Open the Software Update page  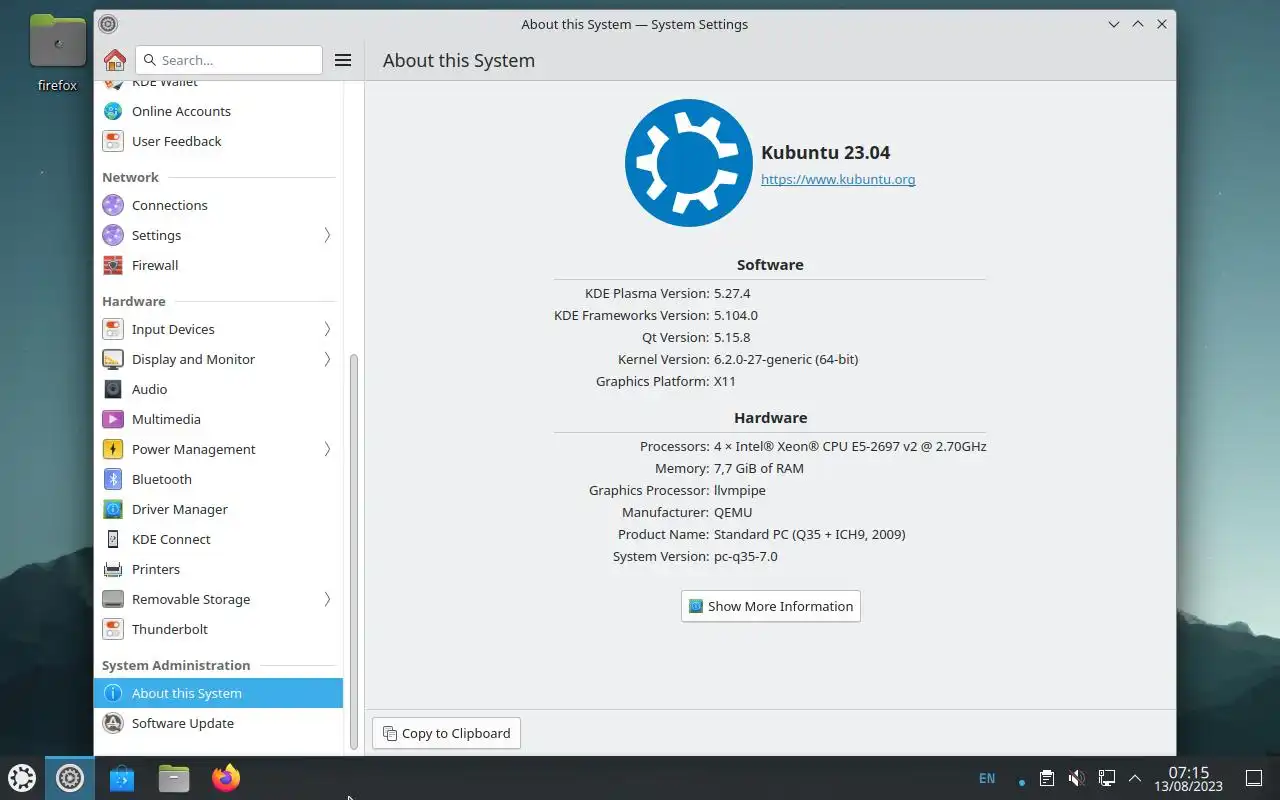(218, 723)
